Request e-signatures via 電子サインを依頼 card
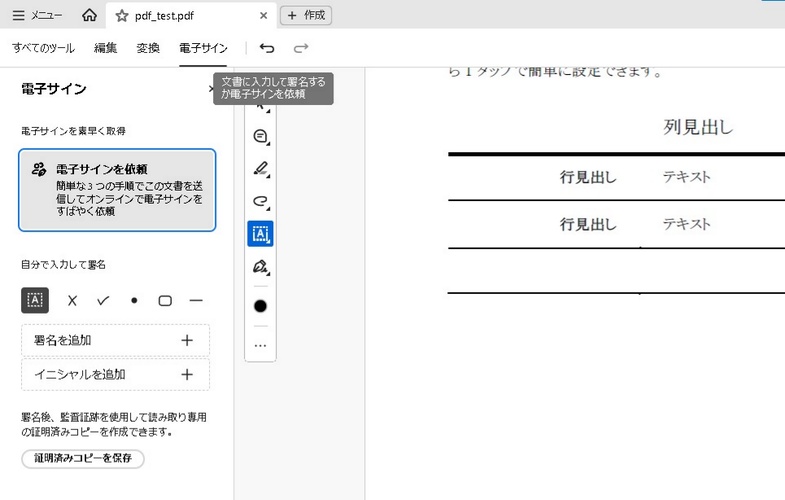This screenshot has height=500, width=785. [x=117, y=190]
